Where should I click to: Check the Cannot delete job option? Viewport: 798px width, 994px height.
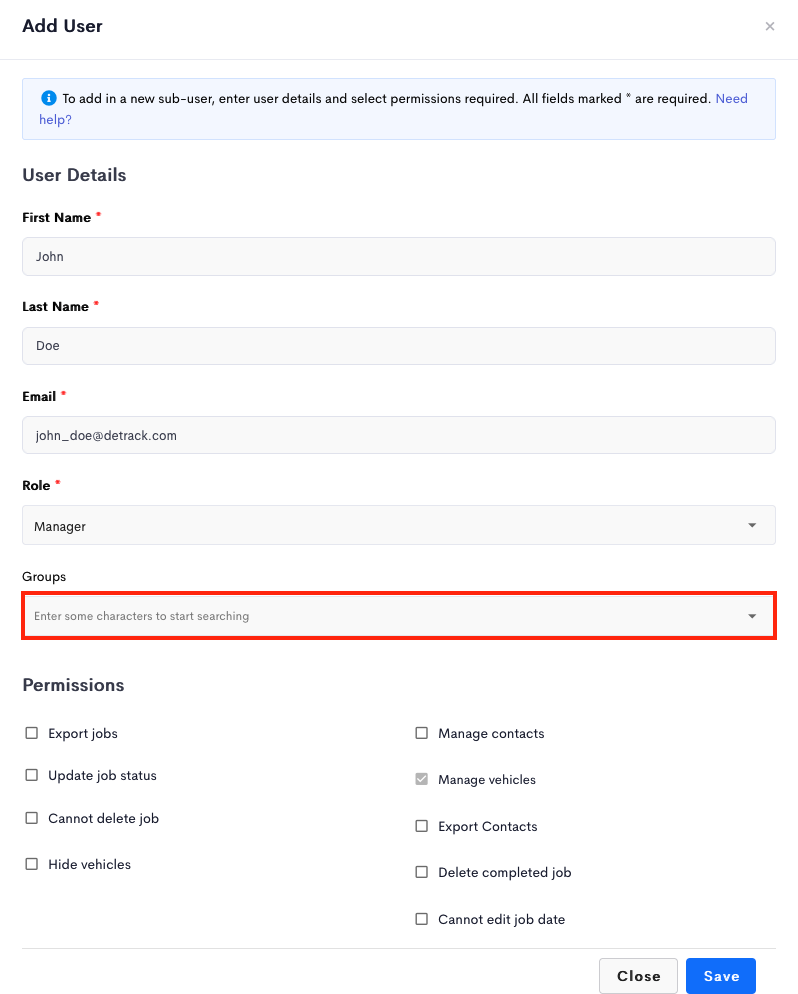click(32, 818)
